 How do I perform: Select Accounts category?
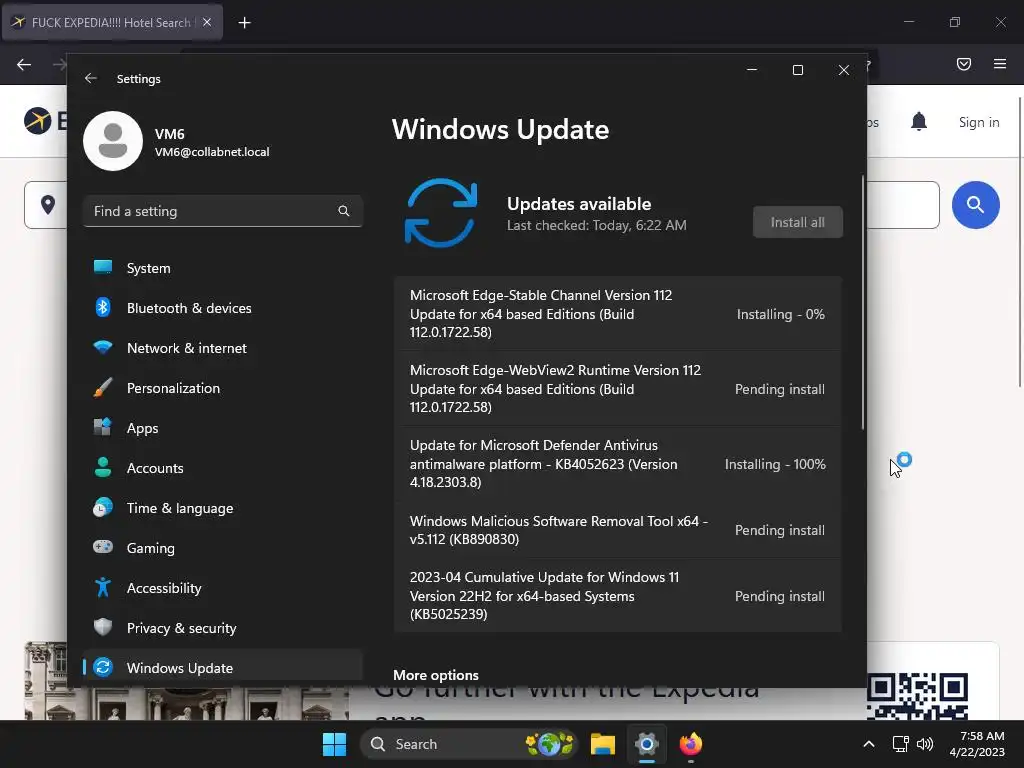[223, 468]
